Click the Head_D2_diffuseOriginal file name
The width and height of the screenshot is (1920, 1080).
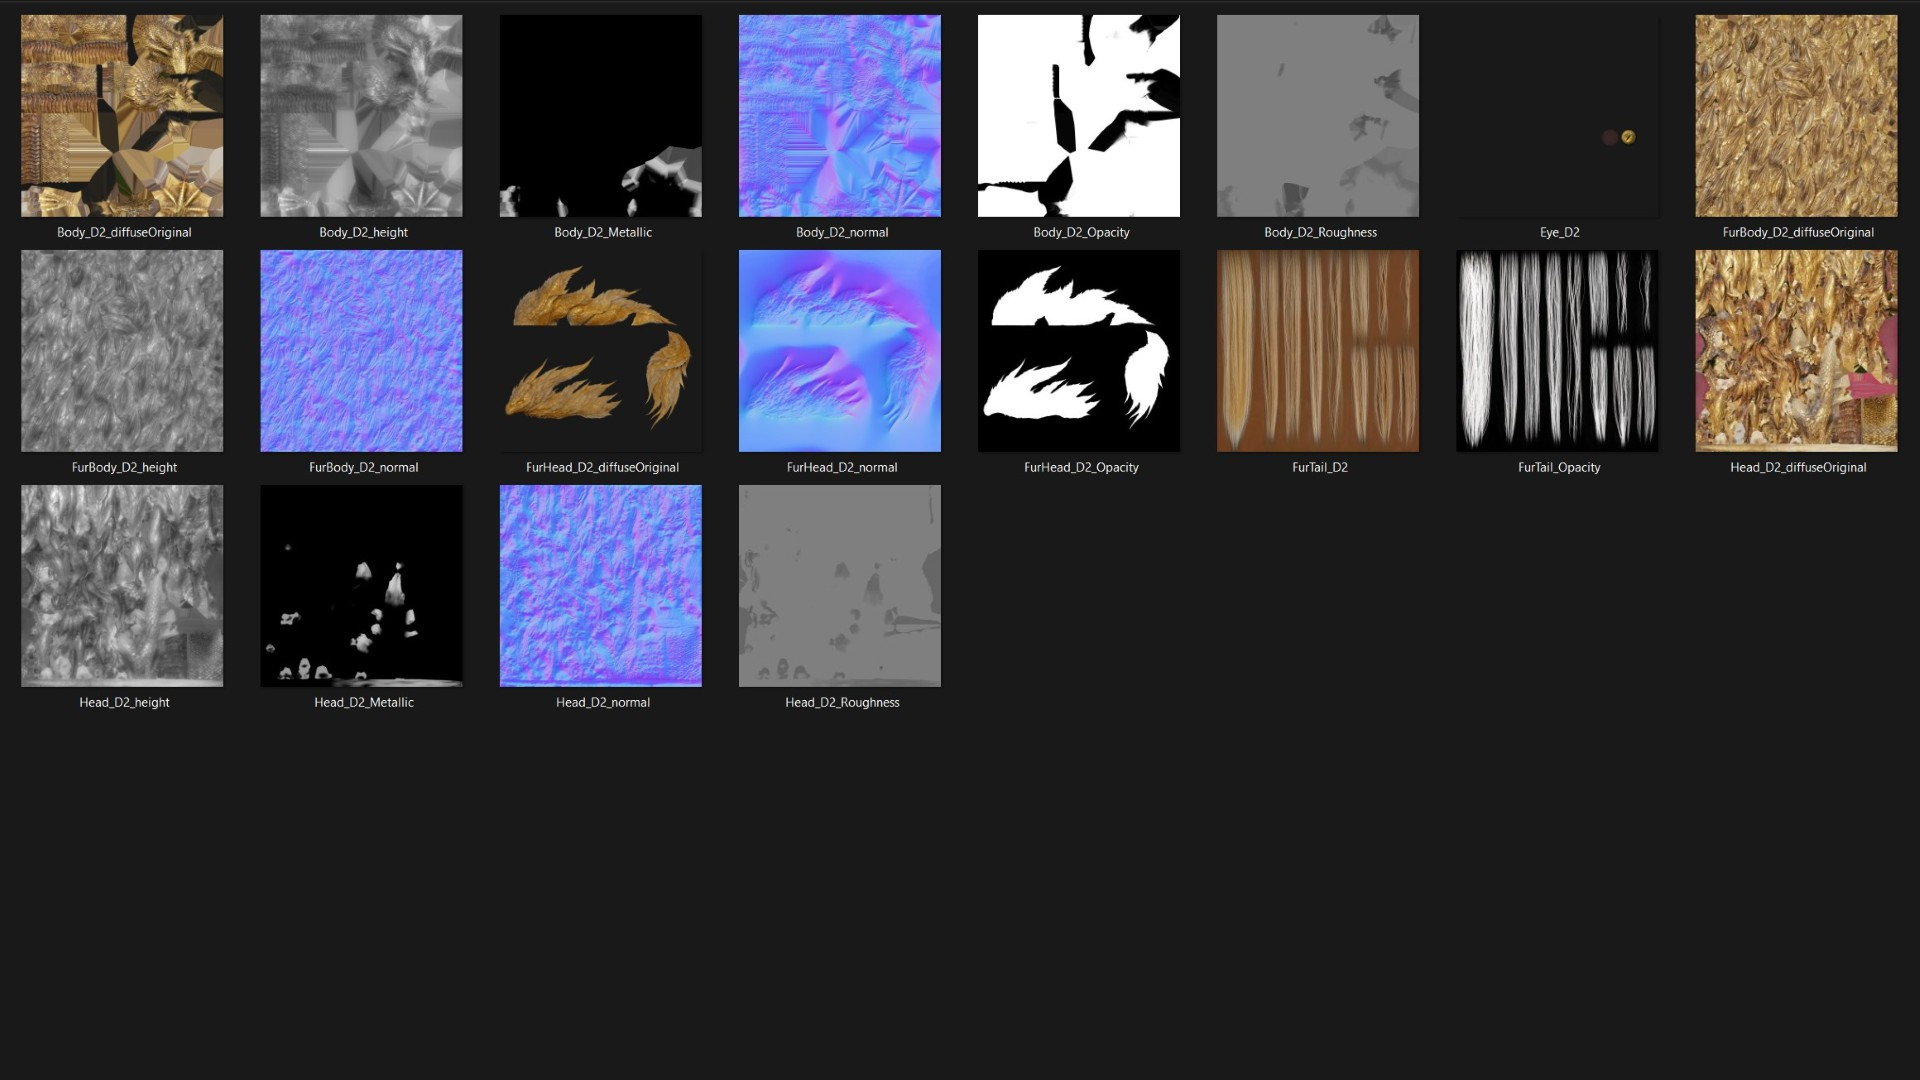[x=1798, y=467]
